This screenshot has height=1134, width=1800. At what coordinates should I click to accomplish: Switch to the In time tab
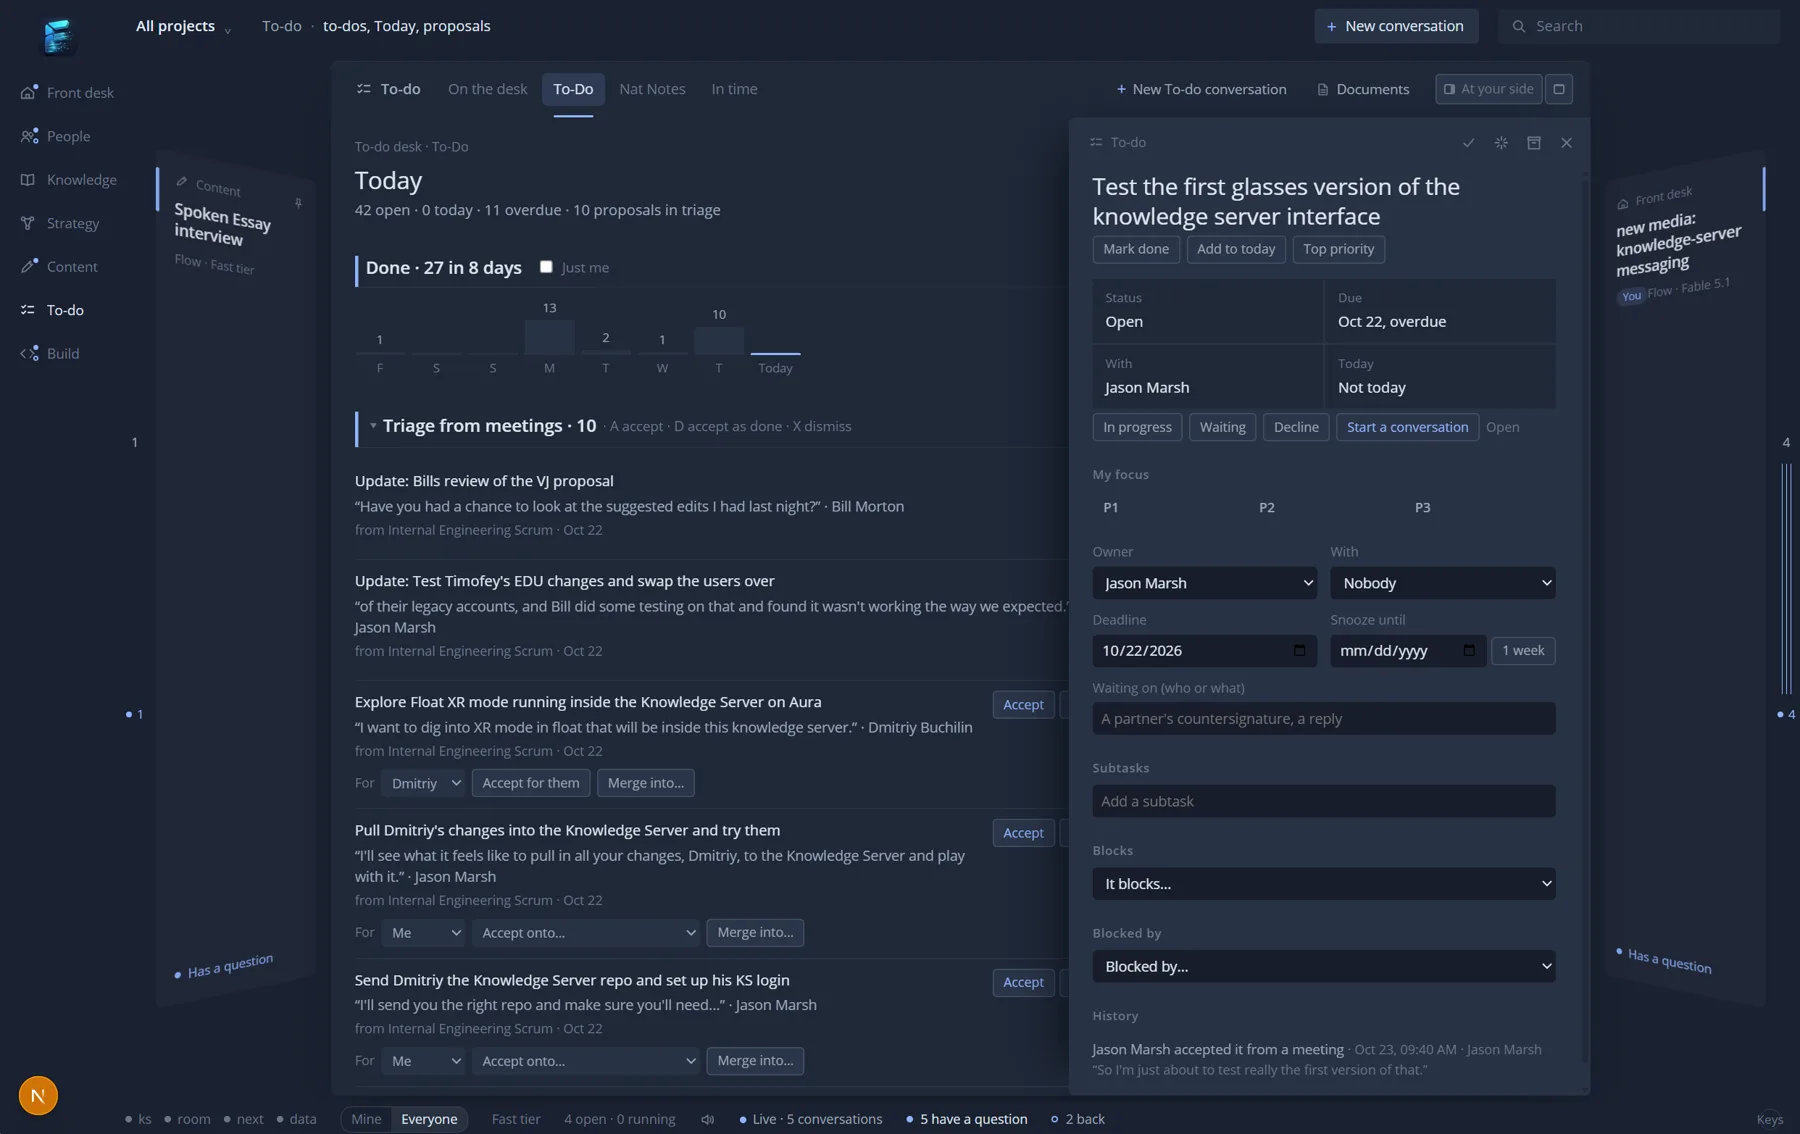(x=734, y=89)
